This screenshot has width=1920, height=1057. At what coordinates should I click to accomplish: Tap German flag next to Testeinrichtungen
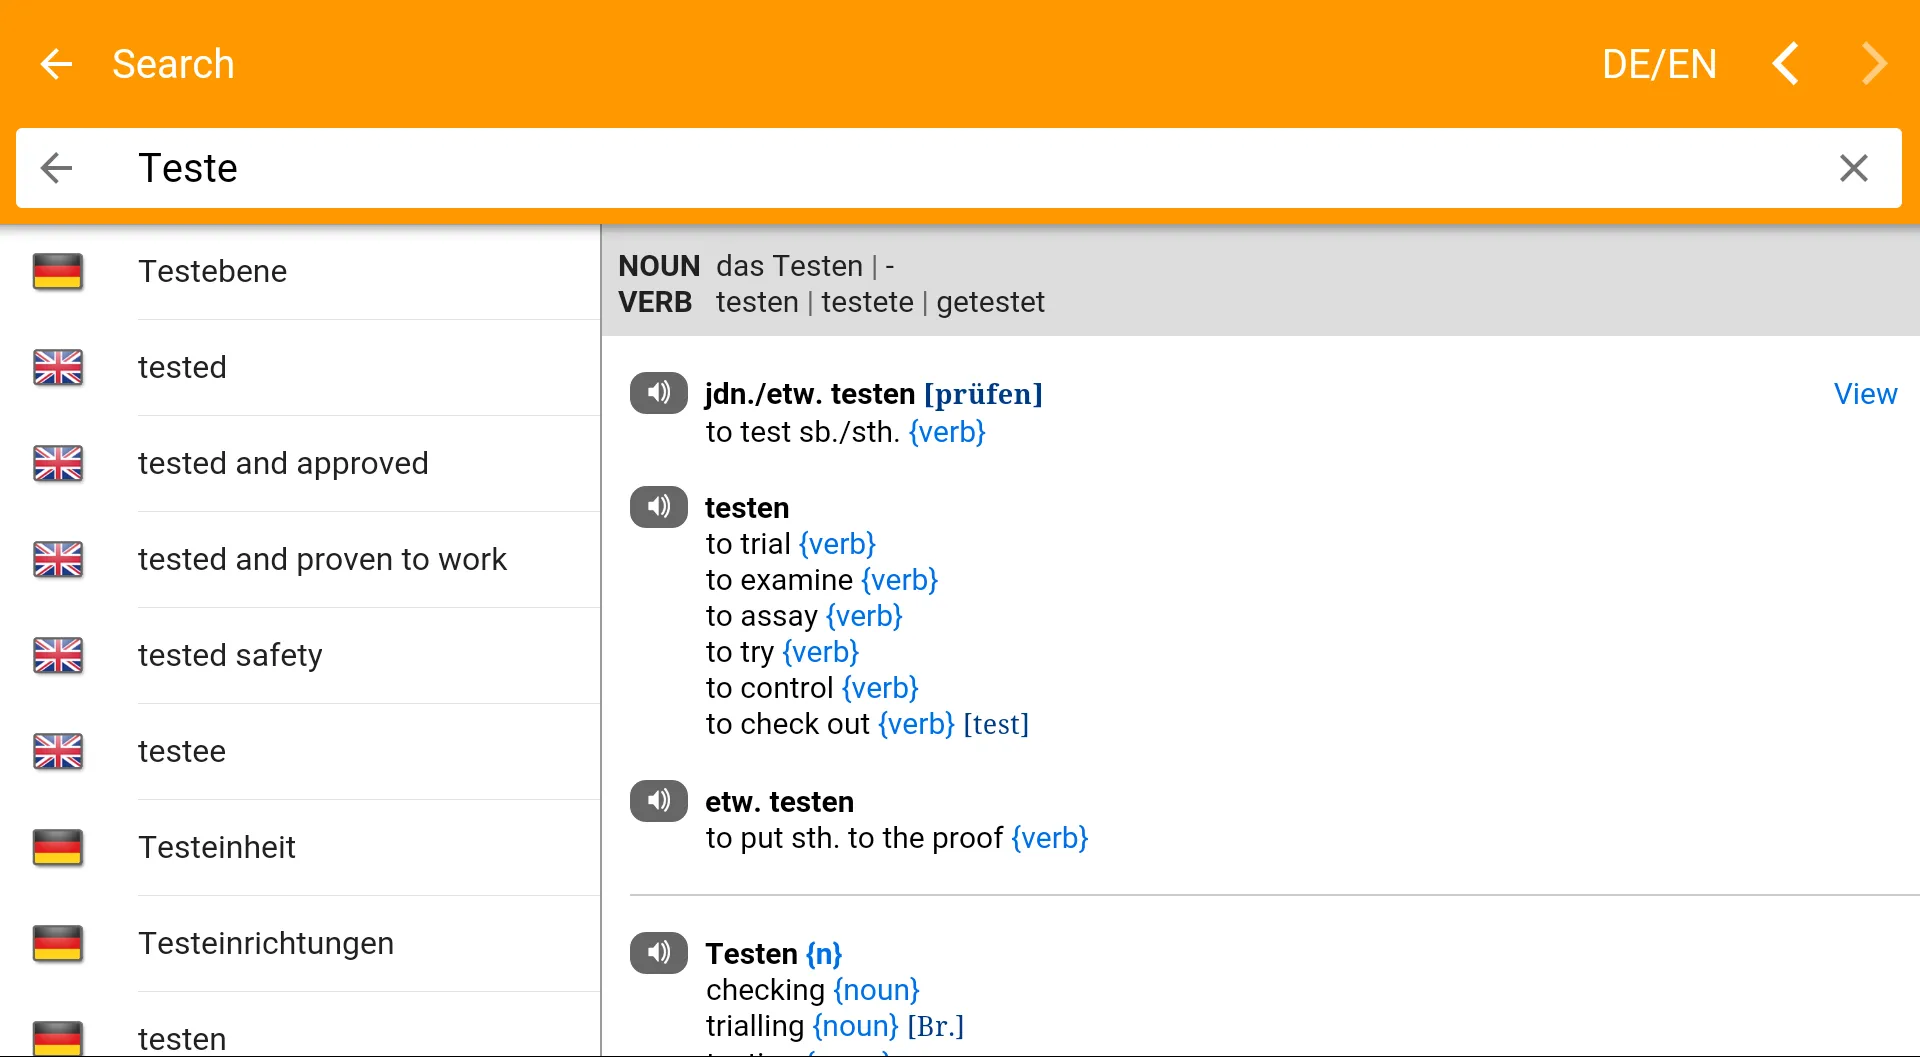coord(58,943)
